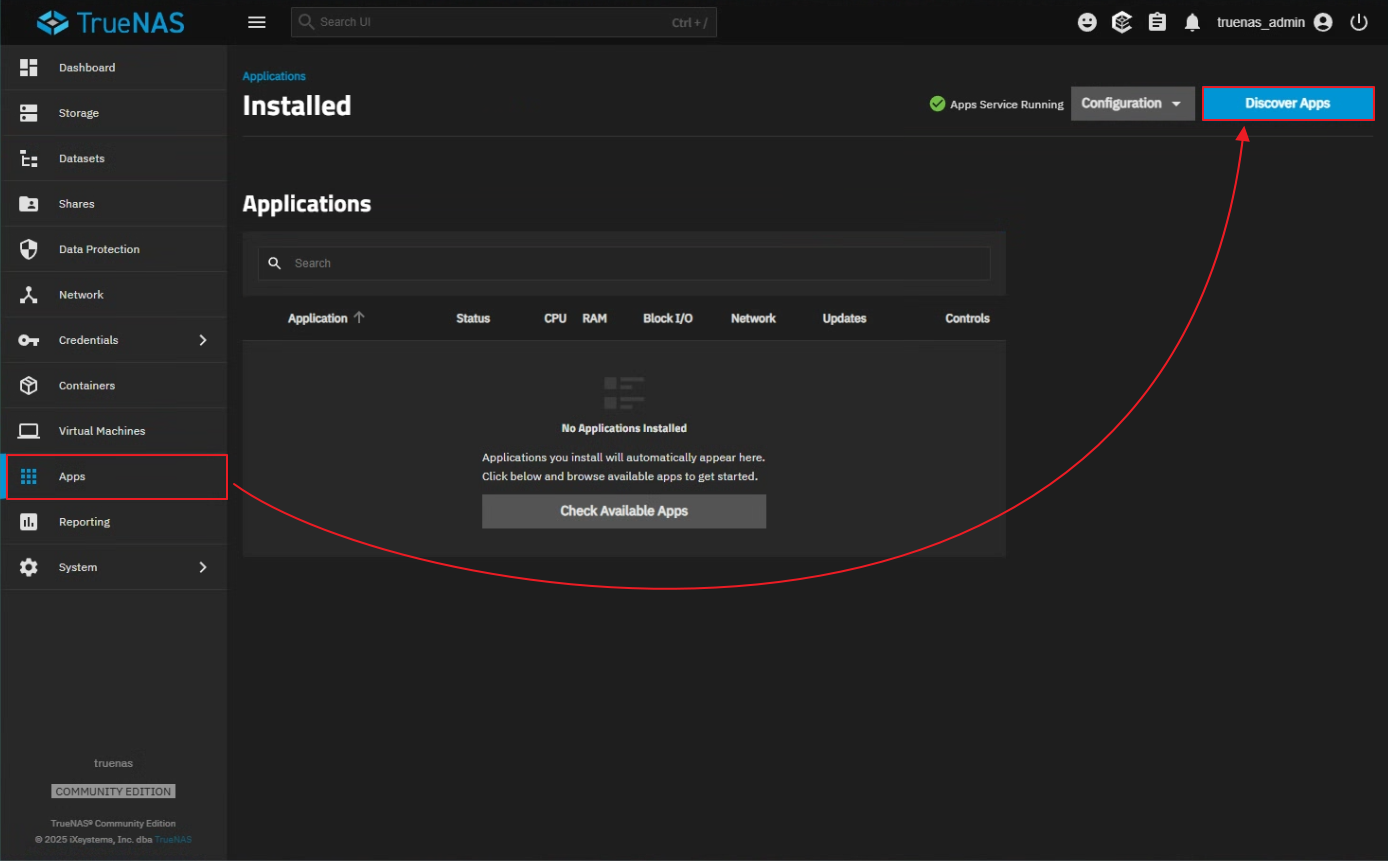Image resolution: width=1388 pixels, height=861 pixels.
Task: Sort by Application column arrow
Action: [359, 318]
